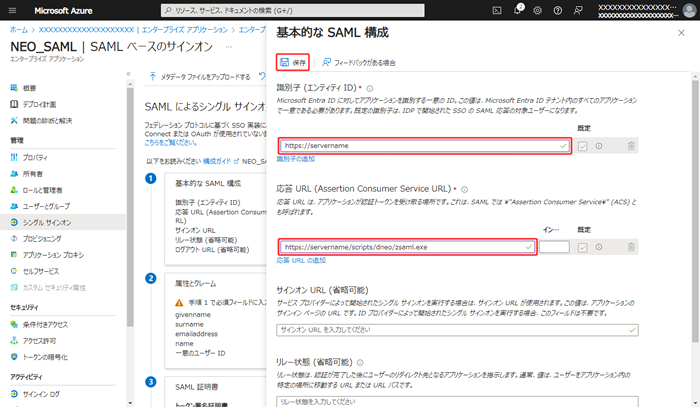The height and width of the screenshot is (407, 700).
Task: Click the index field for reply URL
Action: [x=554, y=247]
